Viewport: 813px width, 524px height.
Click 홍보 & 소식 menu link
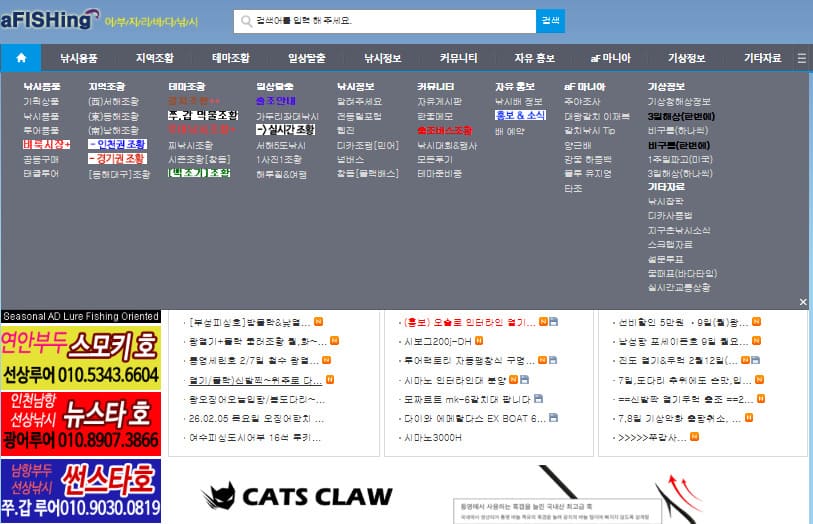(x=519, y=115)
